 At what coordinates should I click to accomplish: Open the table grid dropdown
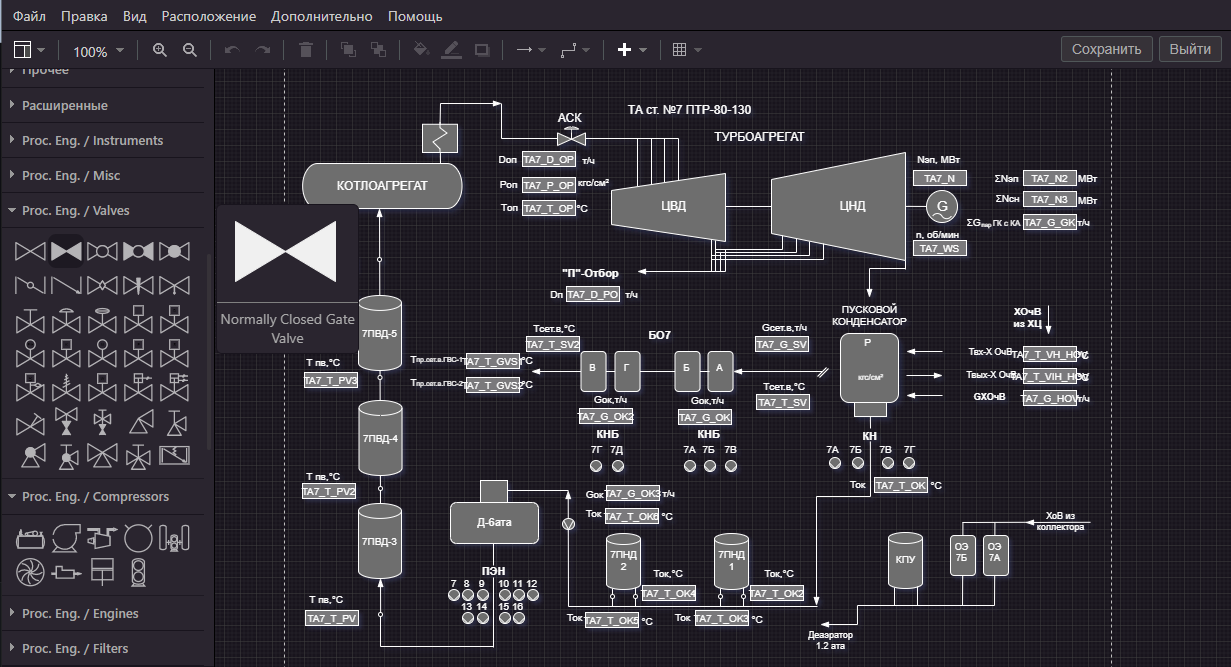(x=687, y=50)
